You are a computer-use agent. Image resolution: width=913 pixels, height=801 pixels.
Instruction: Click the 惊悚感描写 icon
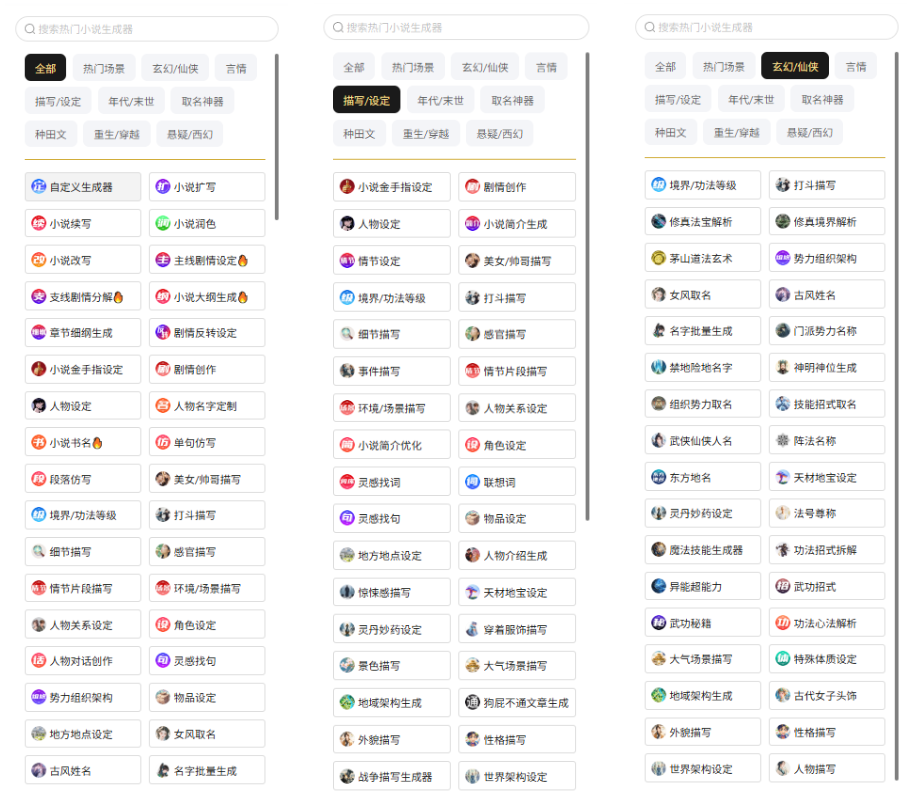tap(347, 593)
